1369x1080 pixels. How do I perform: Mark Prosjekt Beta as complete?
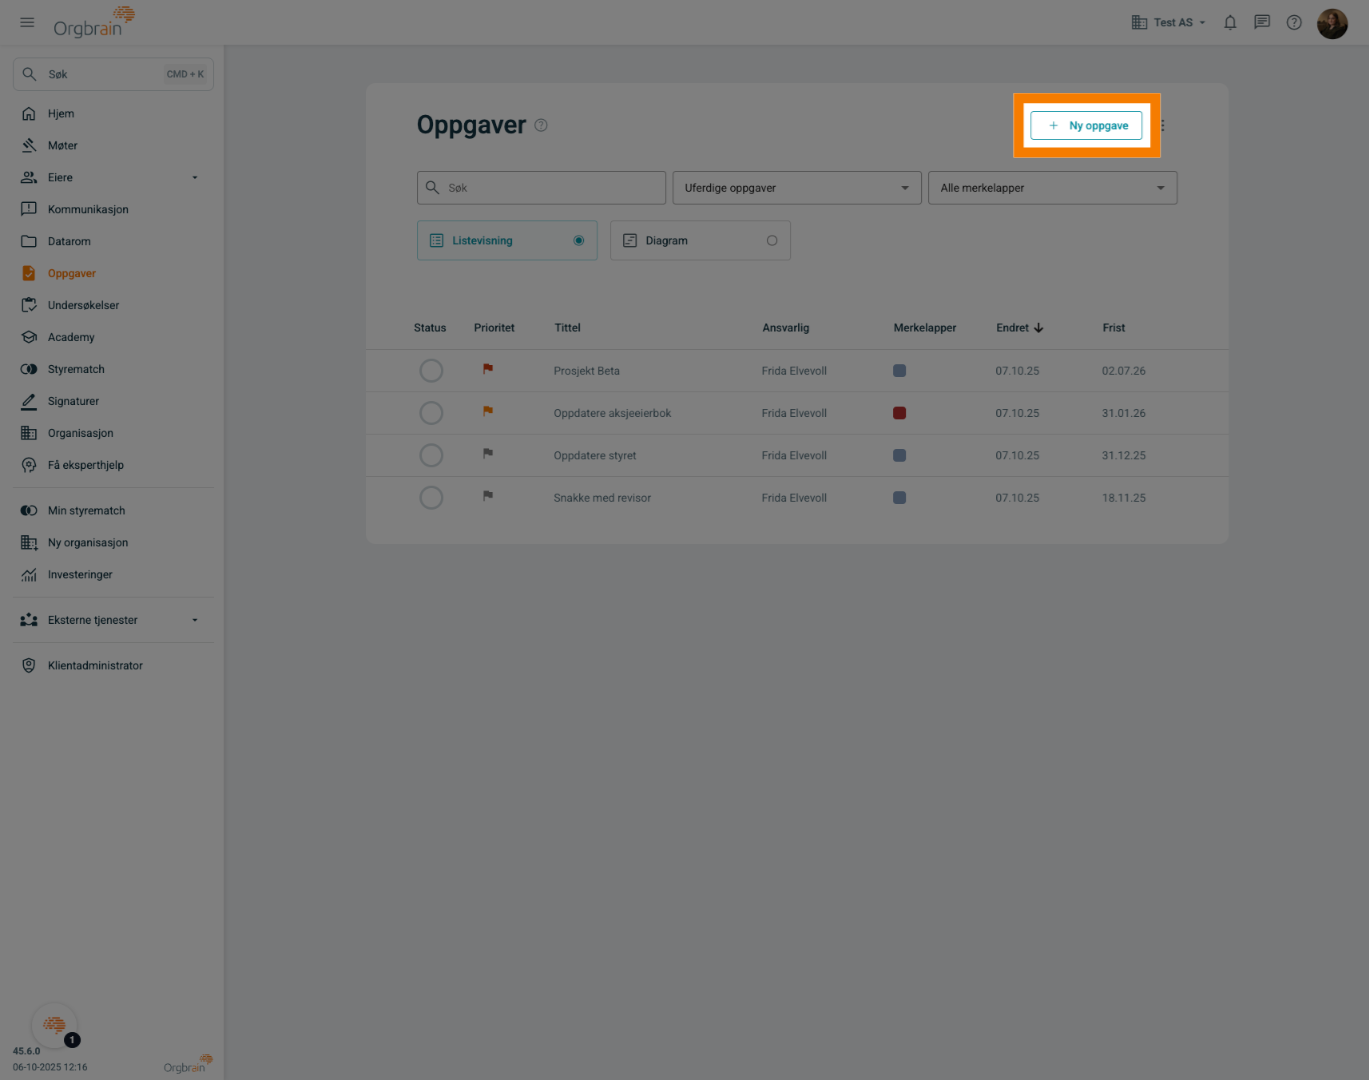[431, 371]
